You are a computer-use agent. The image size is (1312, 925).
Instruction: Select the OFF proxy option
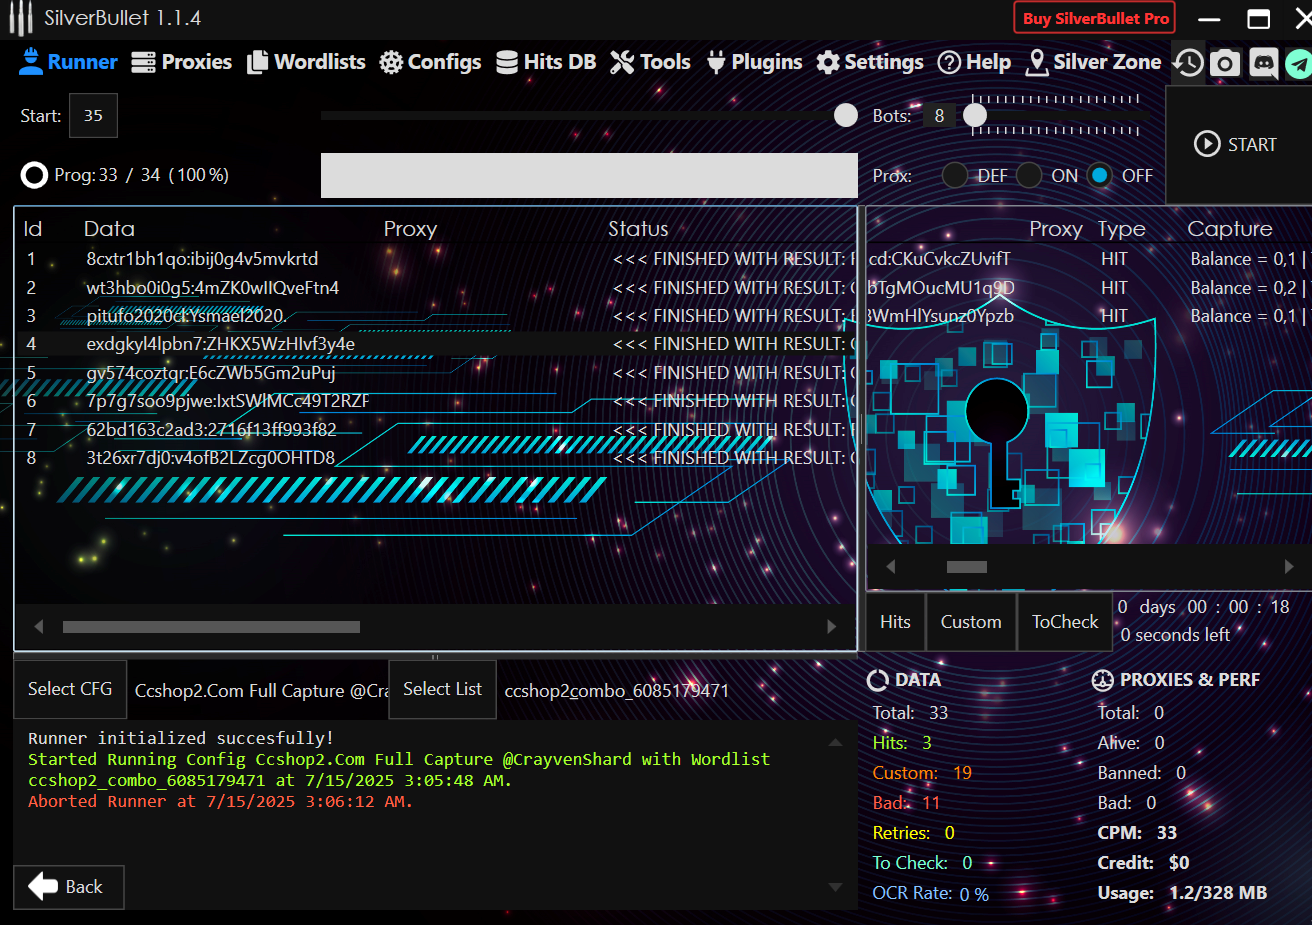(1100, 176)
